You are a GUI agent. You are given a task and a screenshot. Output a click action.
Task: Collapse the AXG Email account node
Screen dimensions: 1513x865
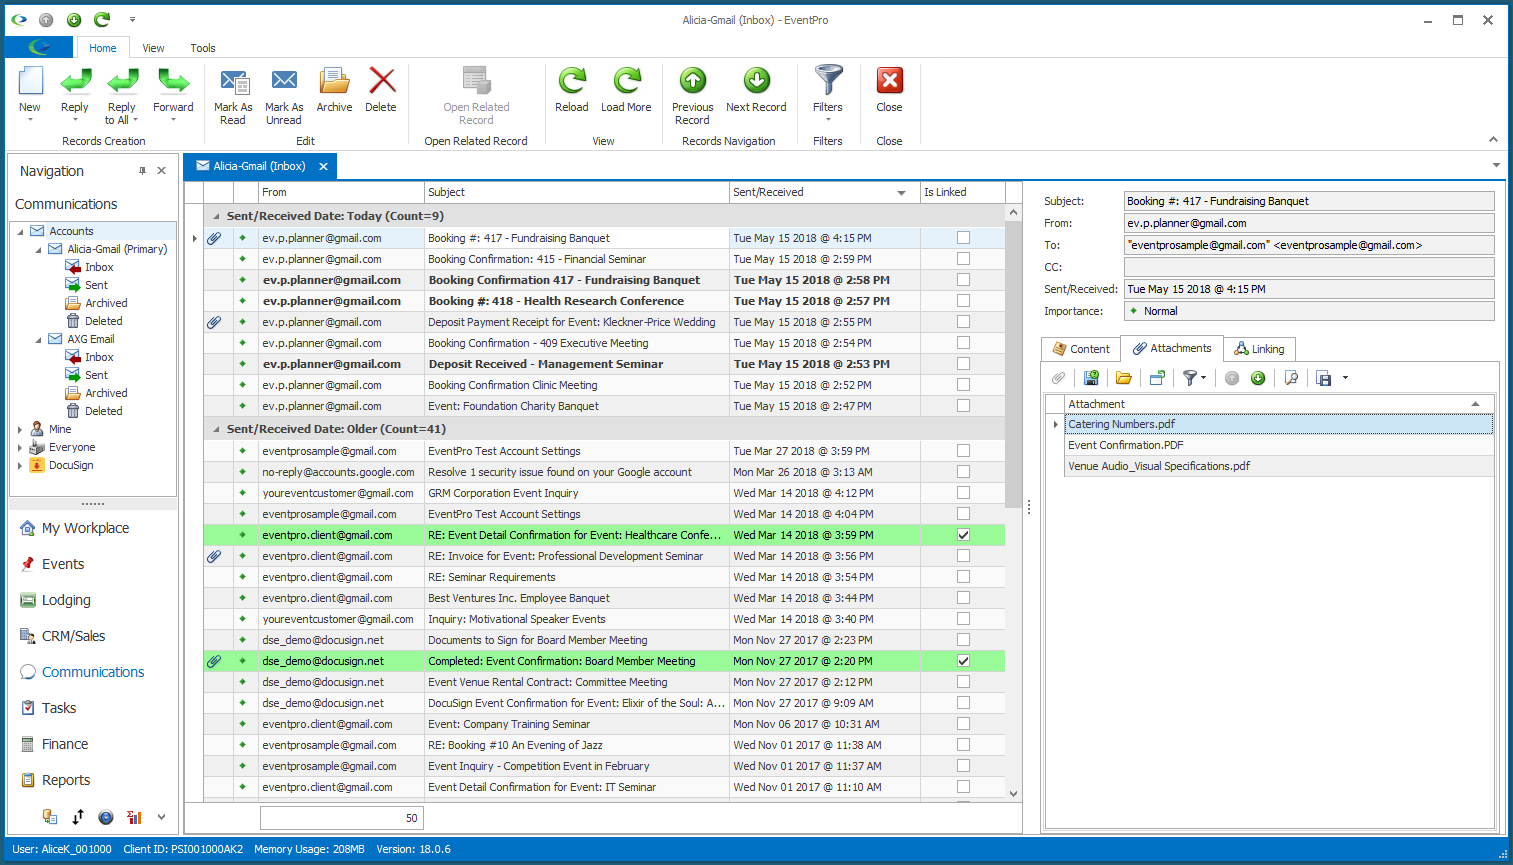[39, 339]
